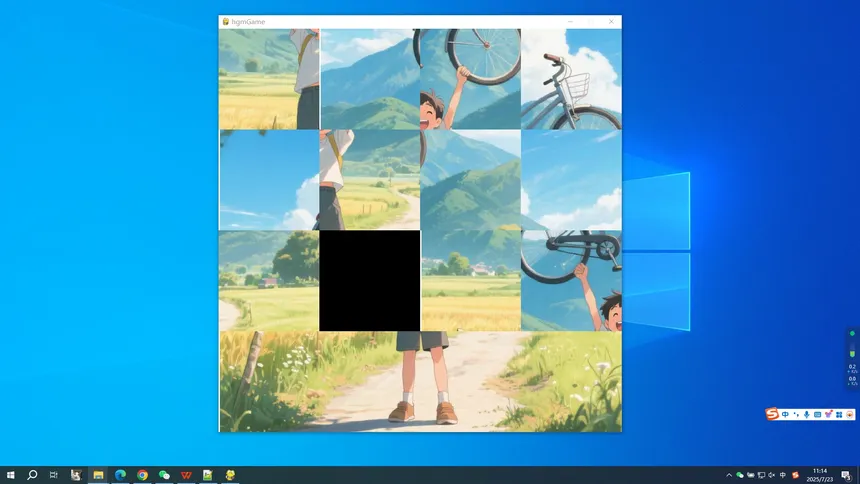Click Sogou icon in system tray
This screenshot has height=484, width=860.
point(795,475)
